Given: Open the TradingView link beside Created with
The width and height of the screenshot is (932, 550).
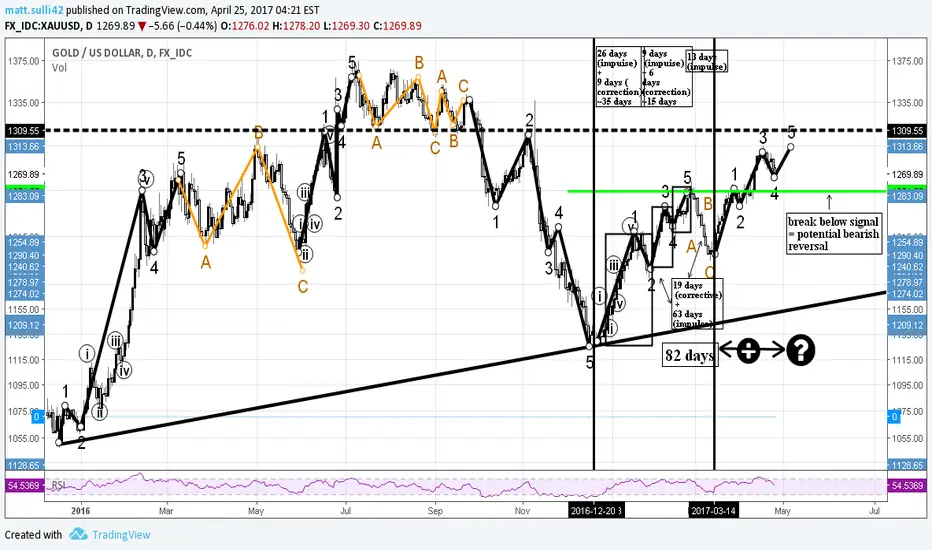Looking at the screenshot, I should point(121,535).
